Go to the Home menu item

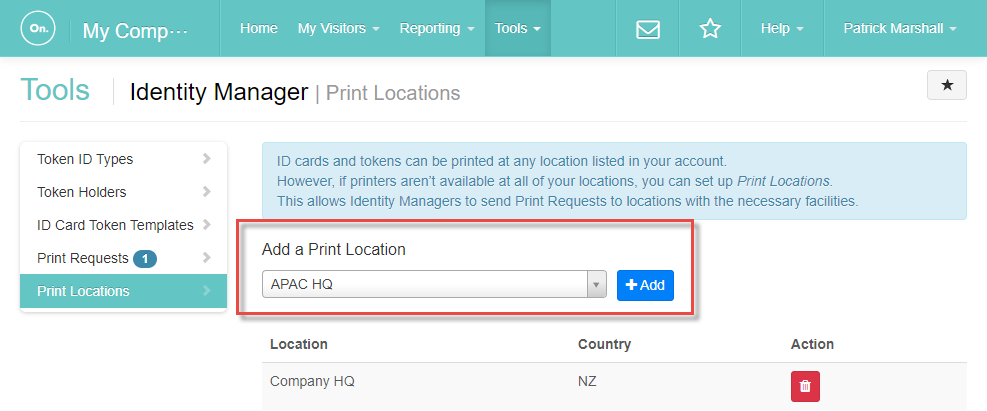click(259, 28)
